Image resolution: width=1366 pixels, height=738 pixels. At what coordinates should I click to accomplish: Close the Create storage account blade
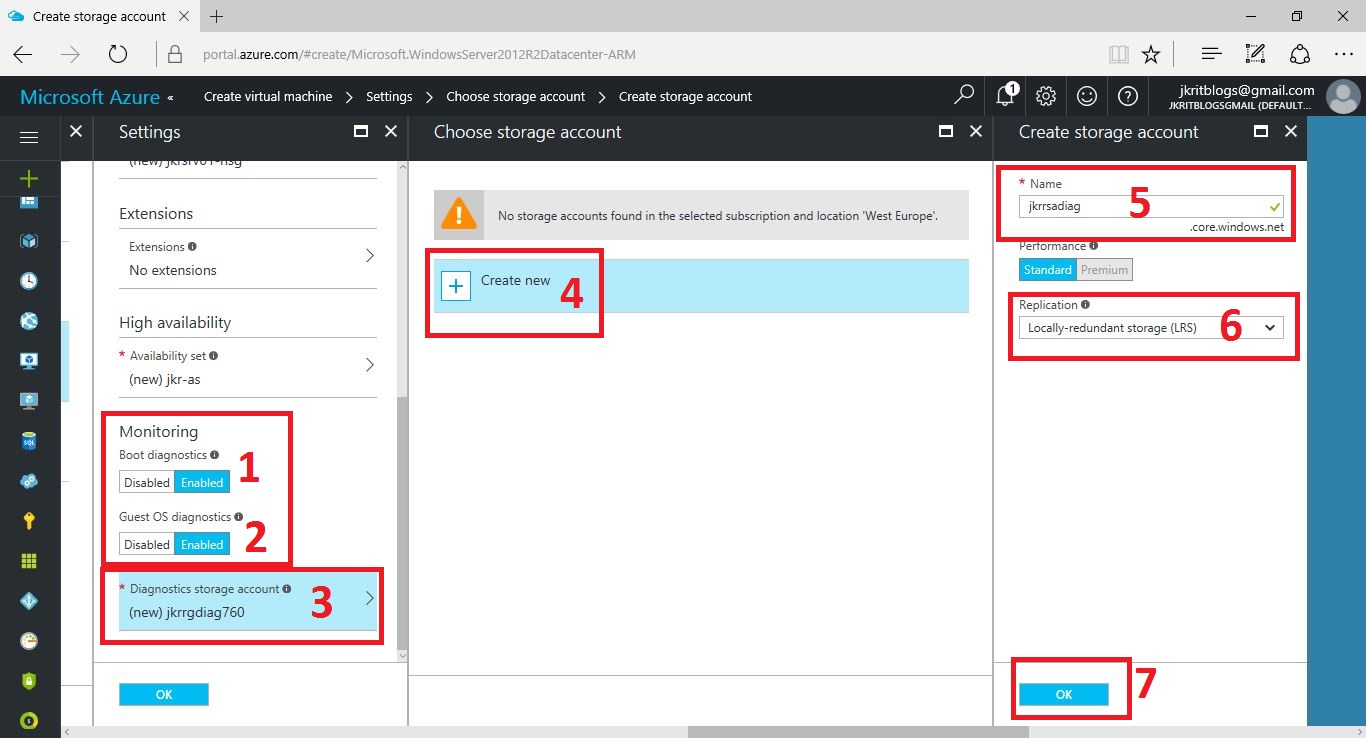[1291, 131]
